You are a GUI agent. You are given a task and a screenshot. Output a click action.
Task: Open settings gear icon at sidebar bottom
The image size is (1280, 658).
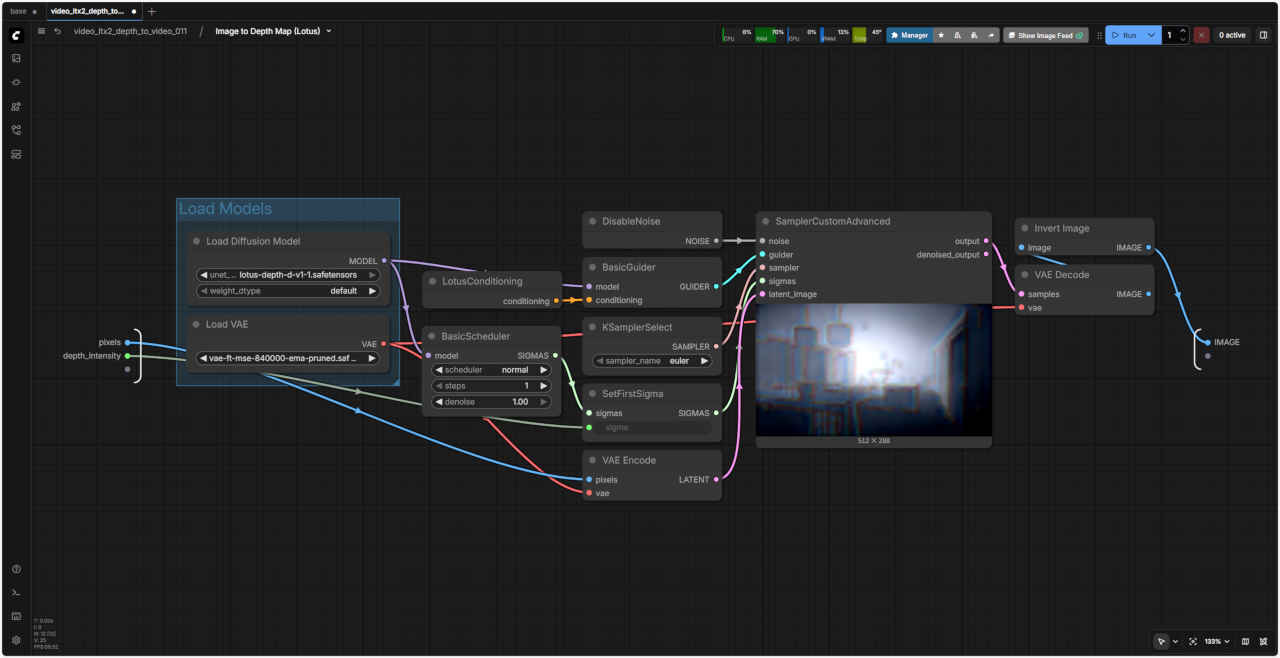coord(16,640)
